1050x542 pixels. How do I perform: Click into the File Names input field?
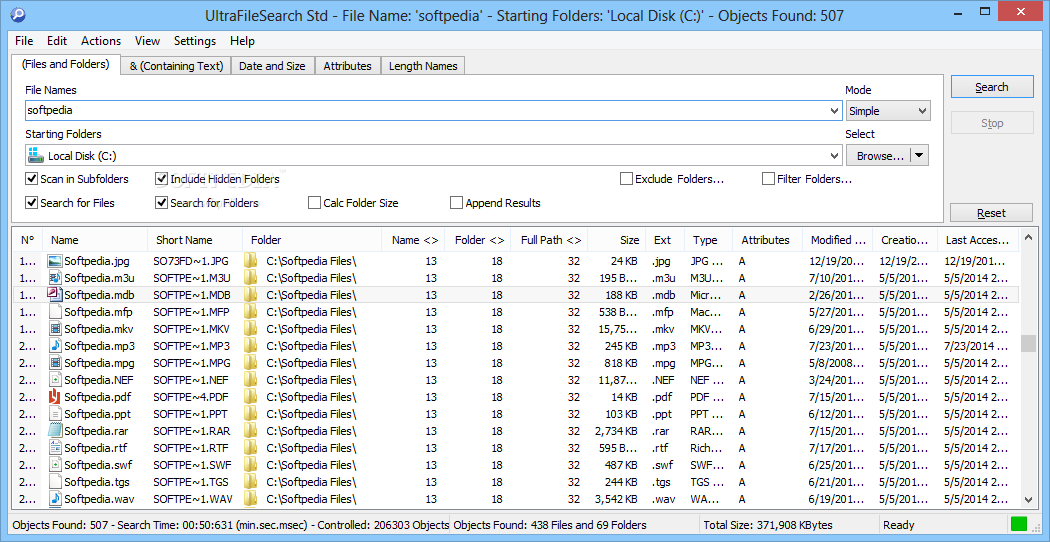point(427,111)
